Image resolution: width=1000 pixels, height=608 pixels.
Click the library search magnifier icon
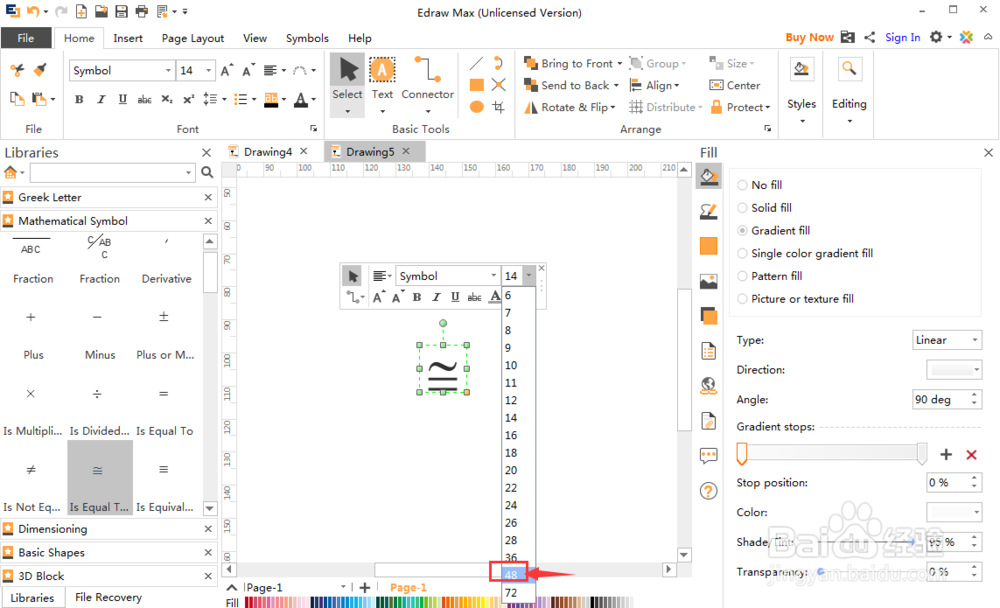[x=207, y=172]
